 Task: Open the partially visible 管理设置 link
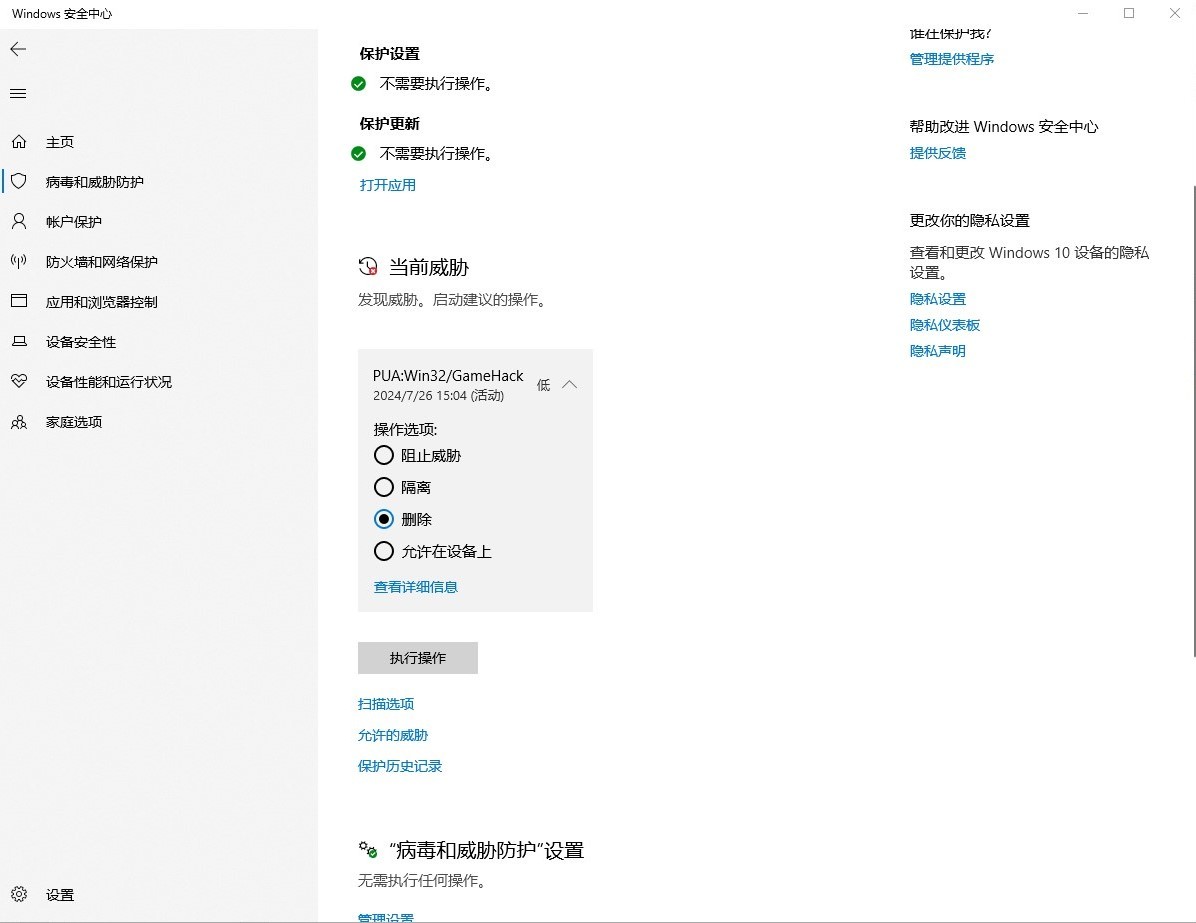tap(386, 918)
